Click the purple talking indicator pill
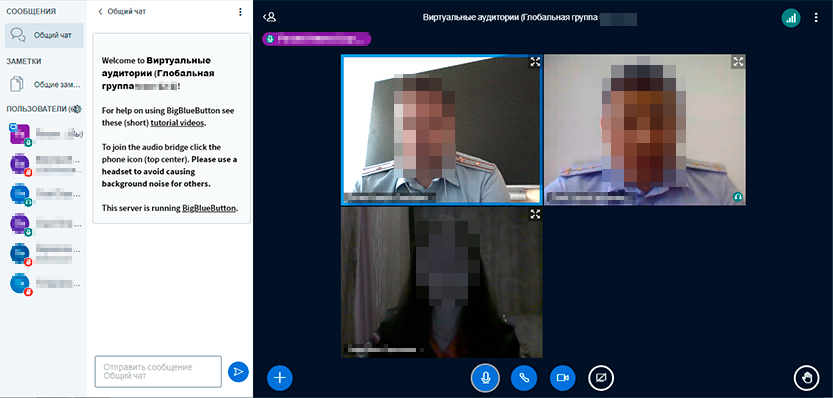 [x=317, y=39]
